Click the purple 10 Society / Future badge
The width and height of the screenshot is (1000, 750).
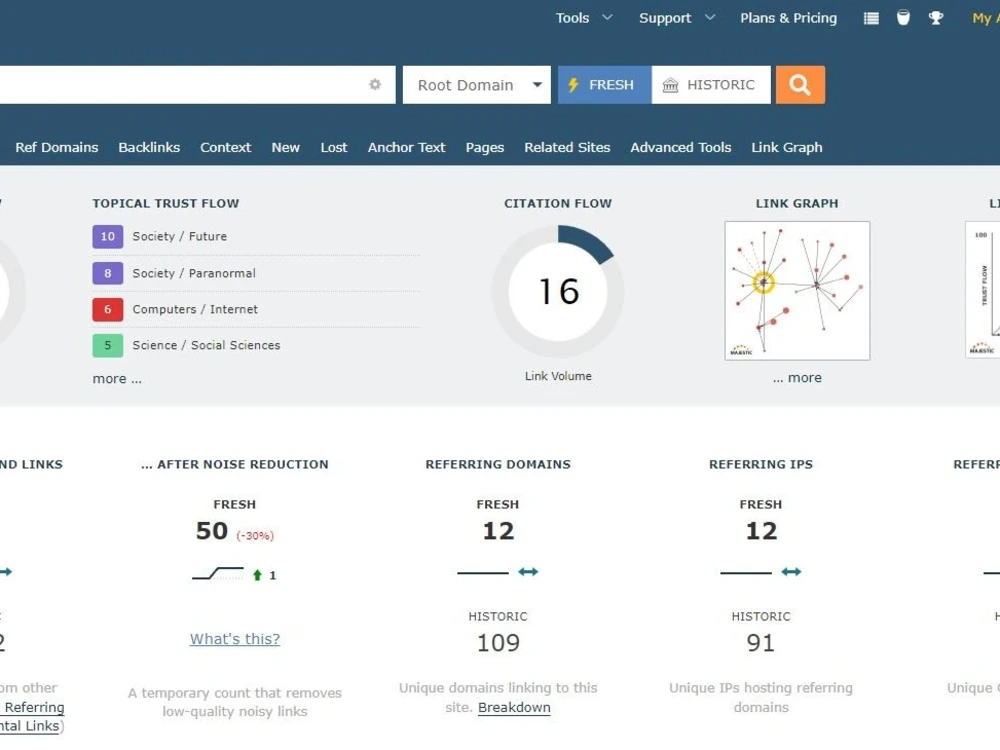[x=108, y=237]
